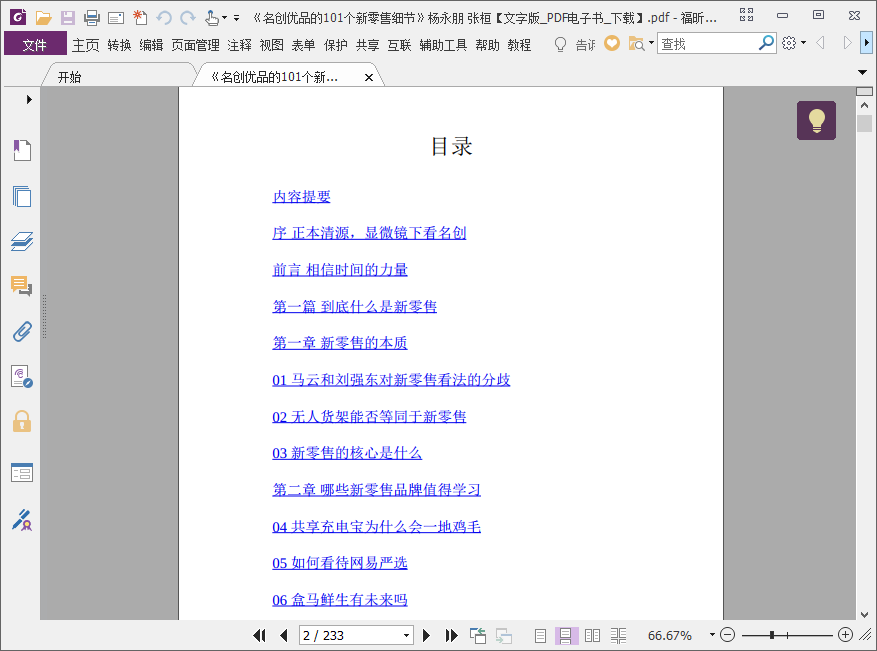Open the 主页 tab
Viewport: 877px width, 651px height.
[x=86, y=45]
